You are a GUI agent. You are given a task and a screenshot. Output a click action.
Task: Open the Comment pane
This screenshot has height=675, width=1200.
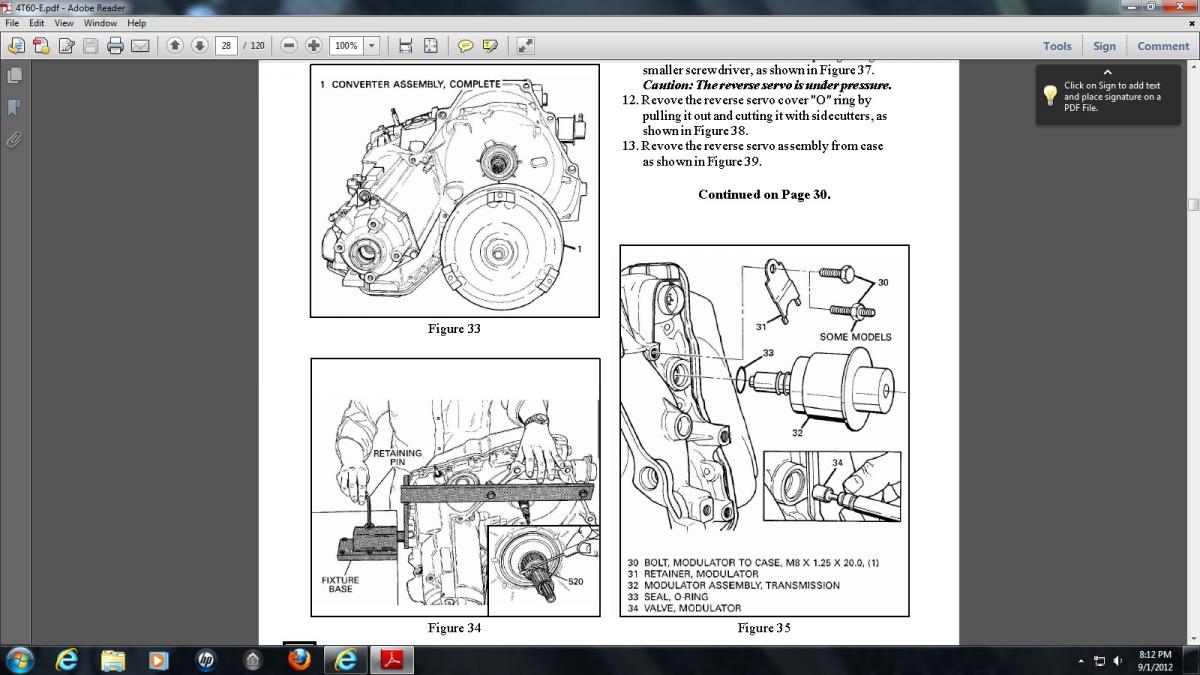point(1163,46)
